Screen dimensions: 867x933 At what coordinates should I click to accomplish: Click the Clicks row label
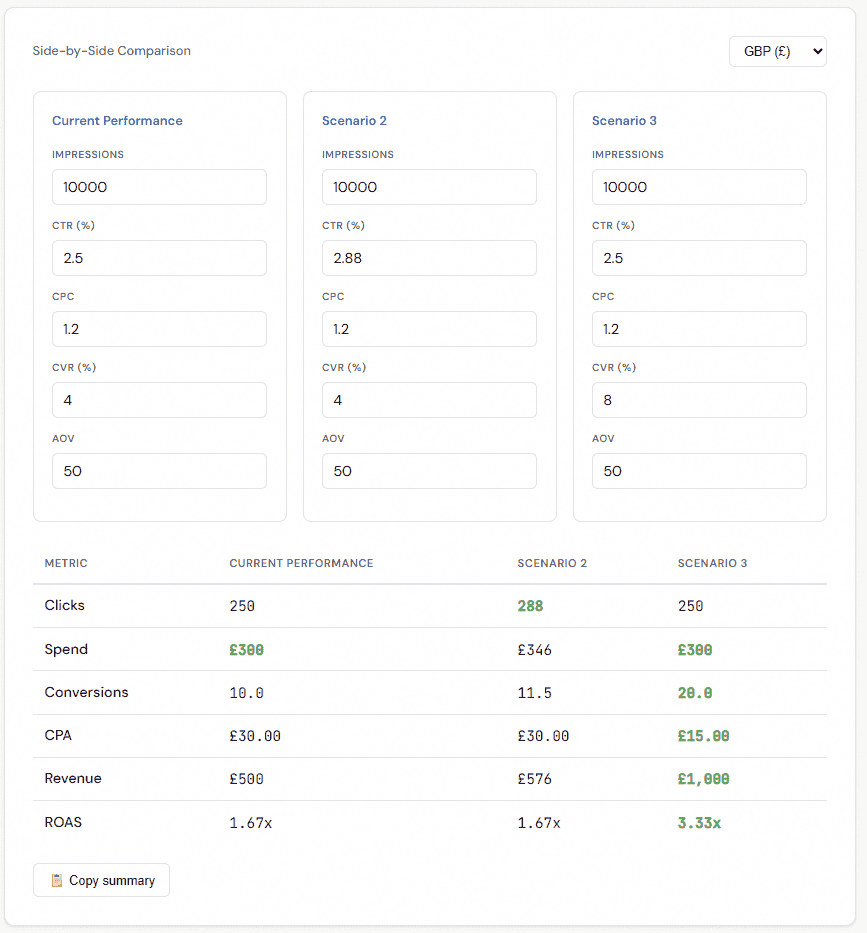tap(64, 605)
